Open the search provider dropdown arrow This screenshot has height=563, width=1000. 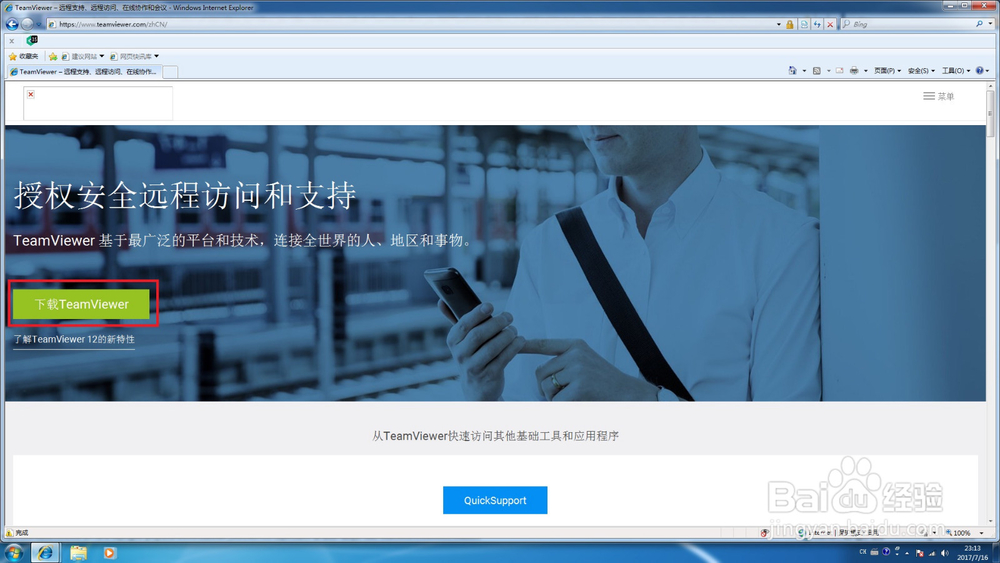990,24
